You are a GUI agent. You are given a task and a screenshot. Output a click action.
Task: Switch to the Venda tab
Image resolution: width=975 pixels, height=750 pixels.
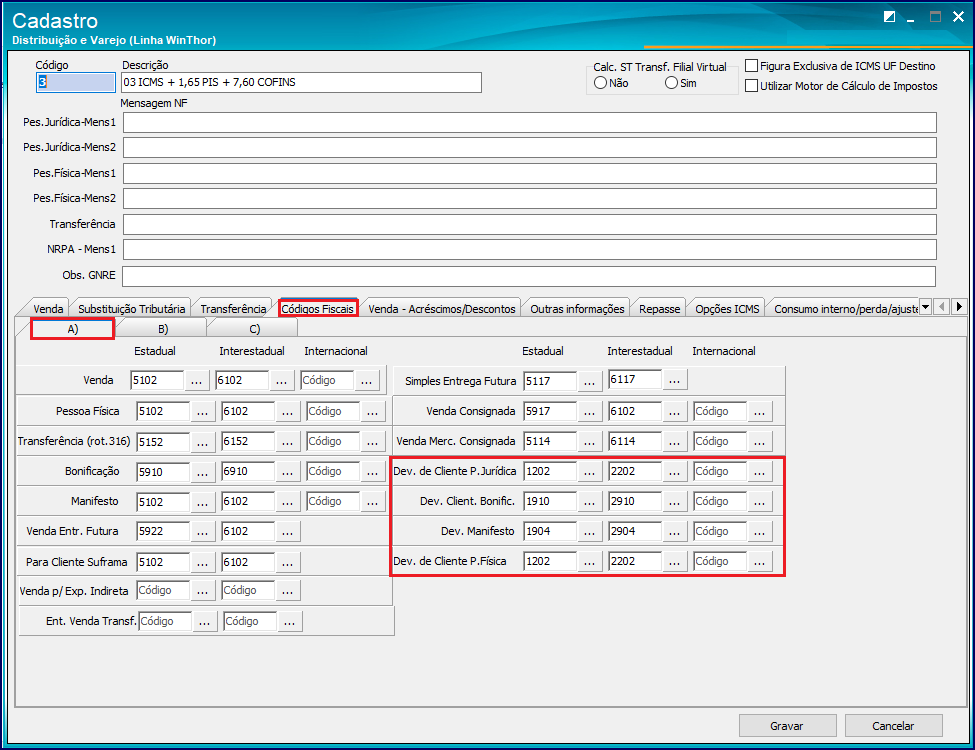48,308
